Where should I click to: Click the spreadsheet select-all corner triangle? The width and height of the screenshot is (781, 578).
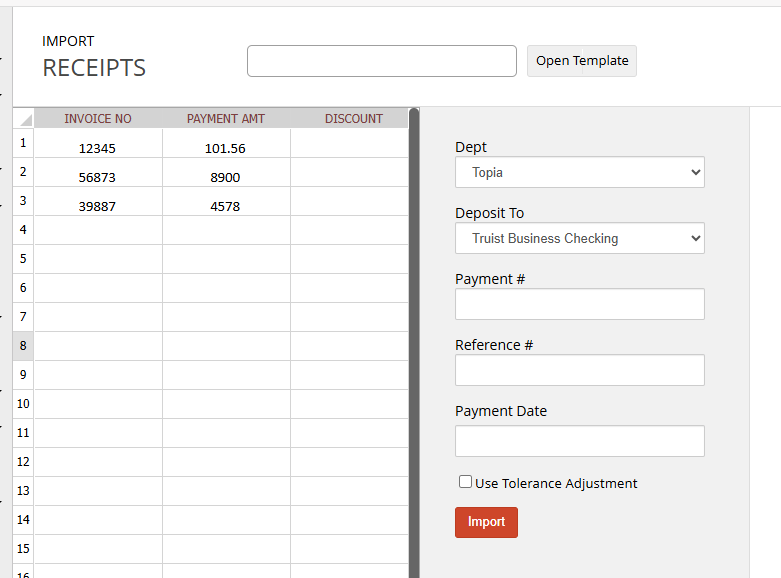pos(23,119)
